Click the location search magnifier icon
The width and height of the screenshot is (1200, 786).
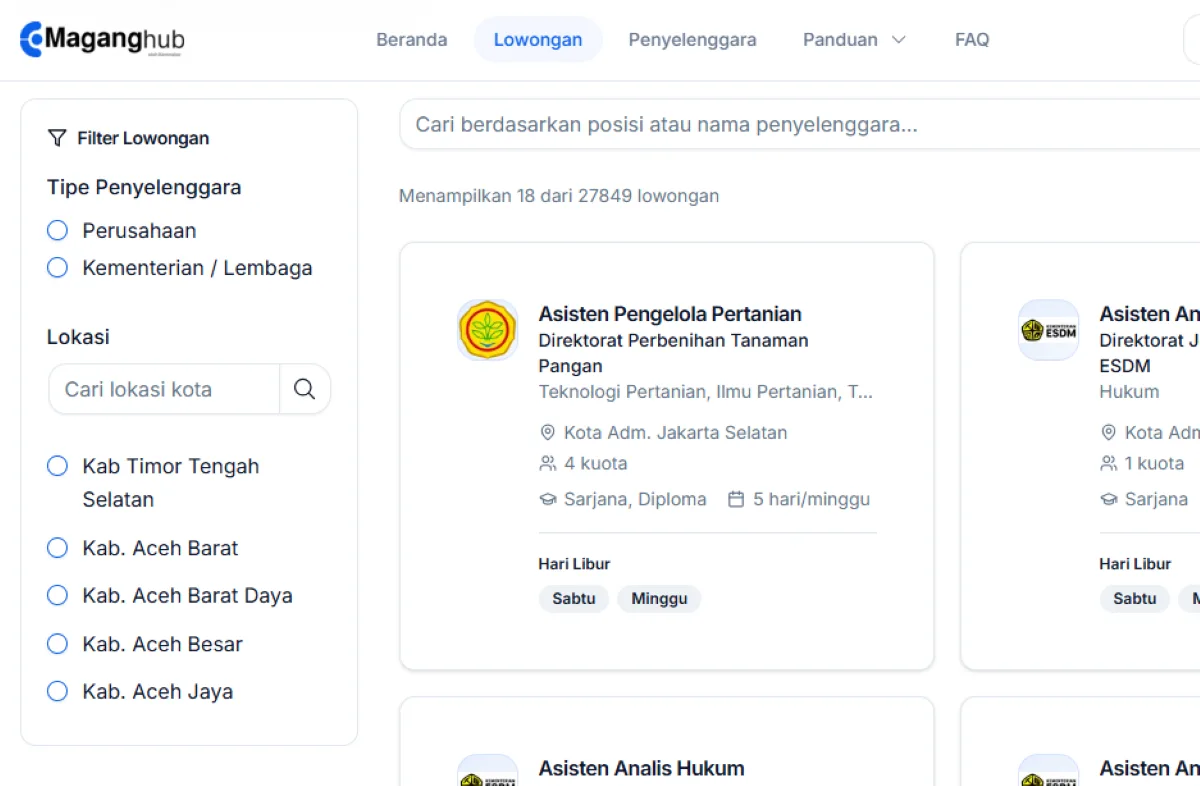[305, 389]
